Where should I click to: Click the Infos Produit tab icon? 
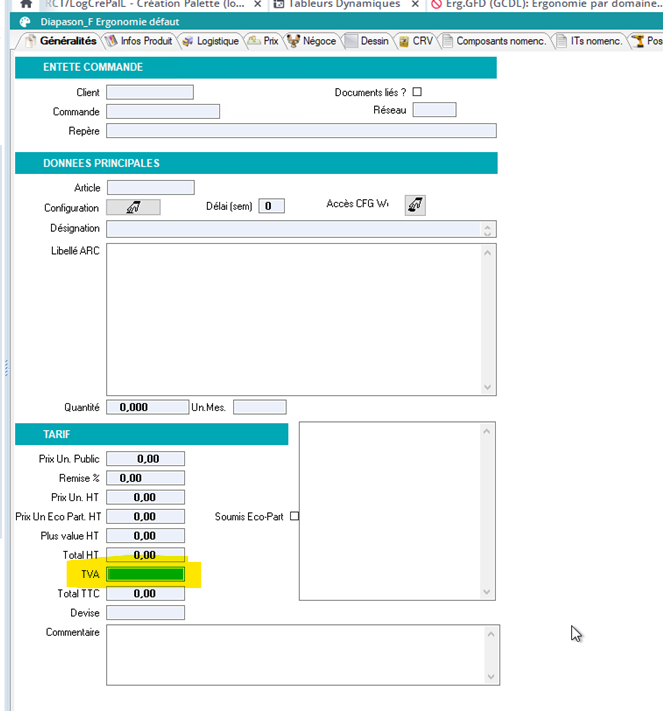pos(112,41)
